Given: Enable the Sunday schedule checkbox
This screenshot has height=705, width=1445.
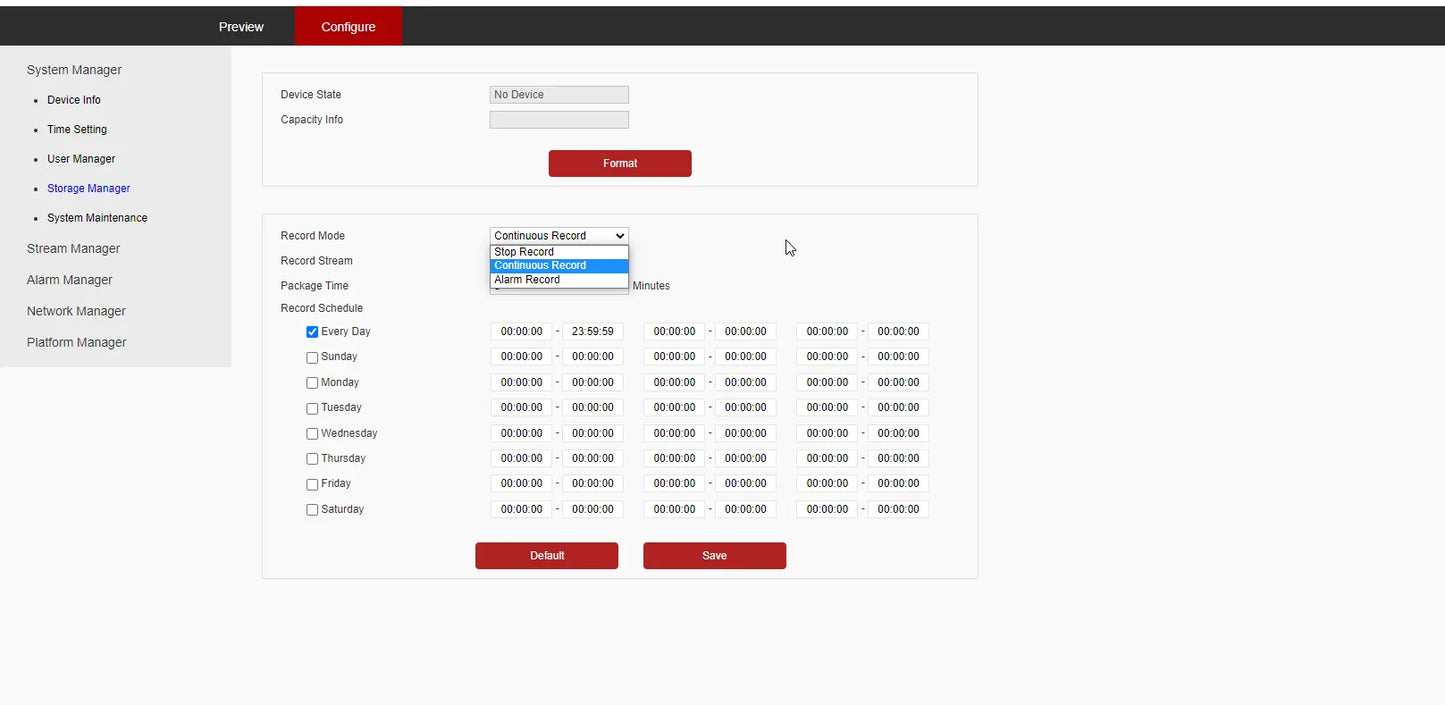Looking at the screenshot, I should coord(312,357).
